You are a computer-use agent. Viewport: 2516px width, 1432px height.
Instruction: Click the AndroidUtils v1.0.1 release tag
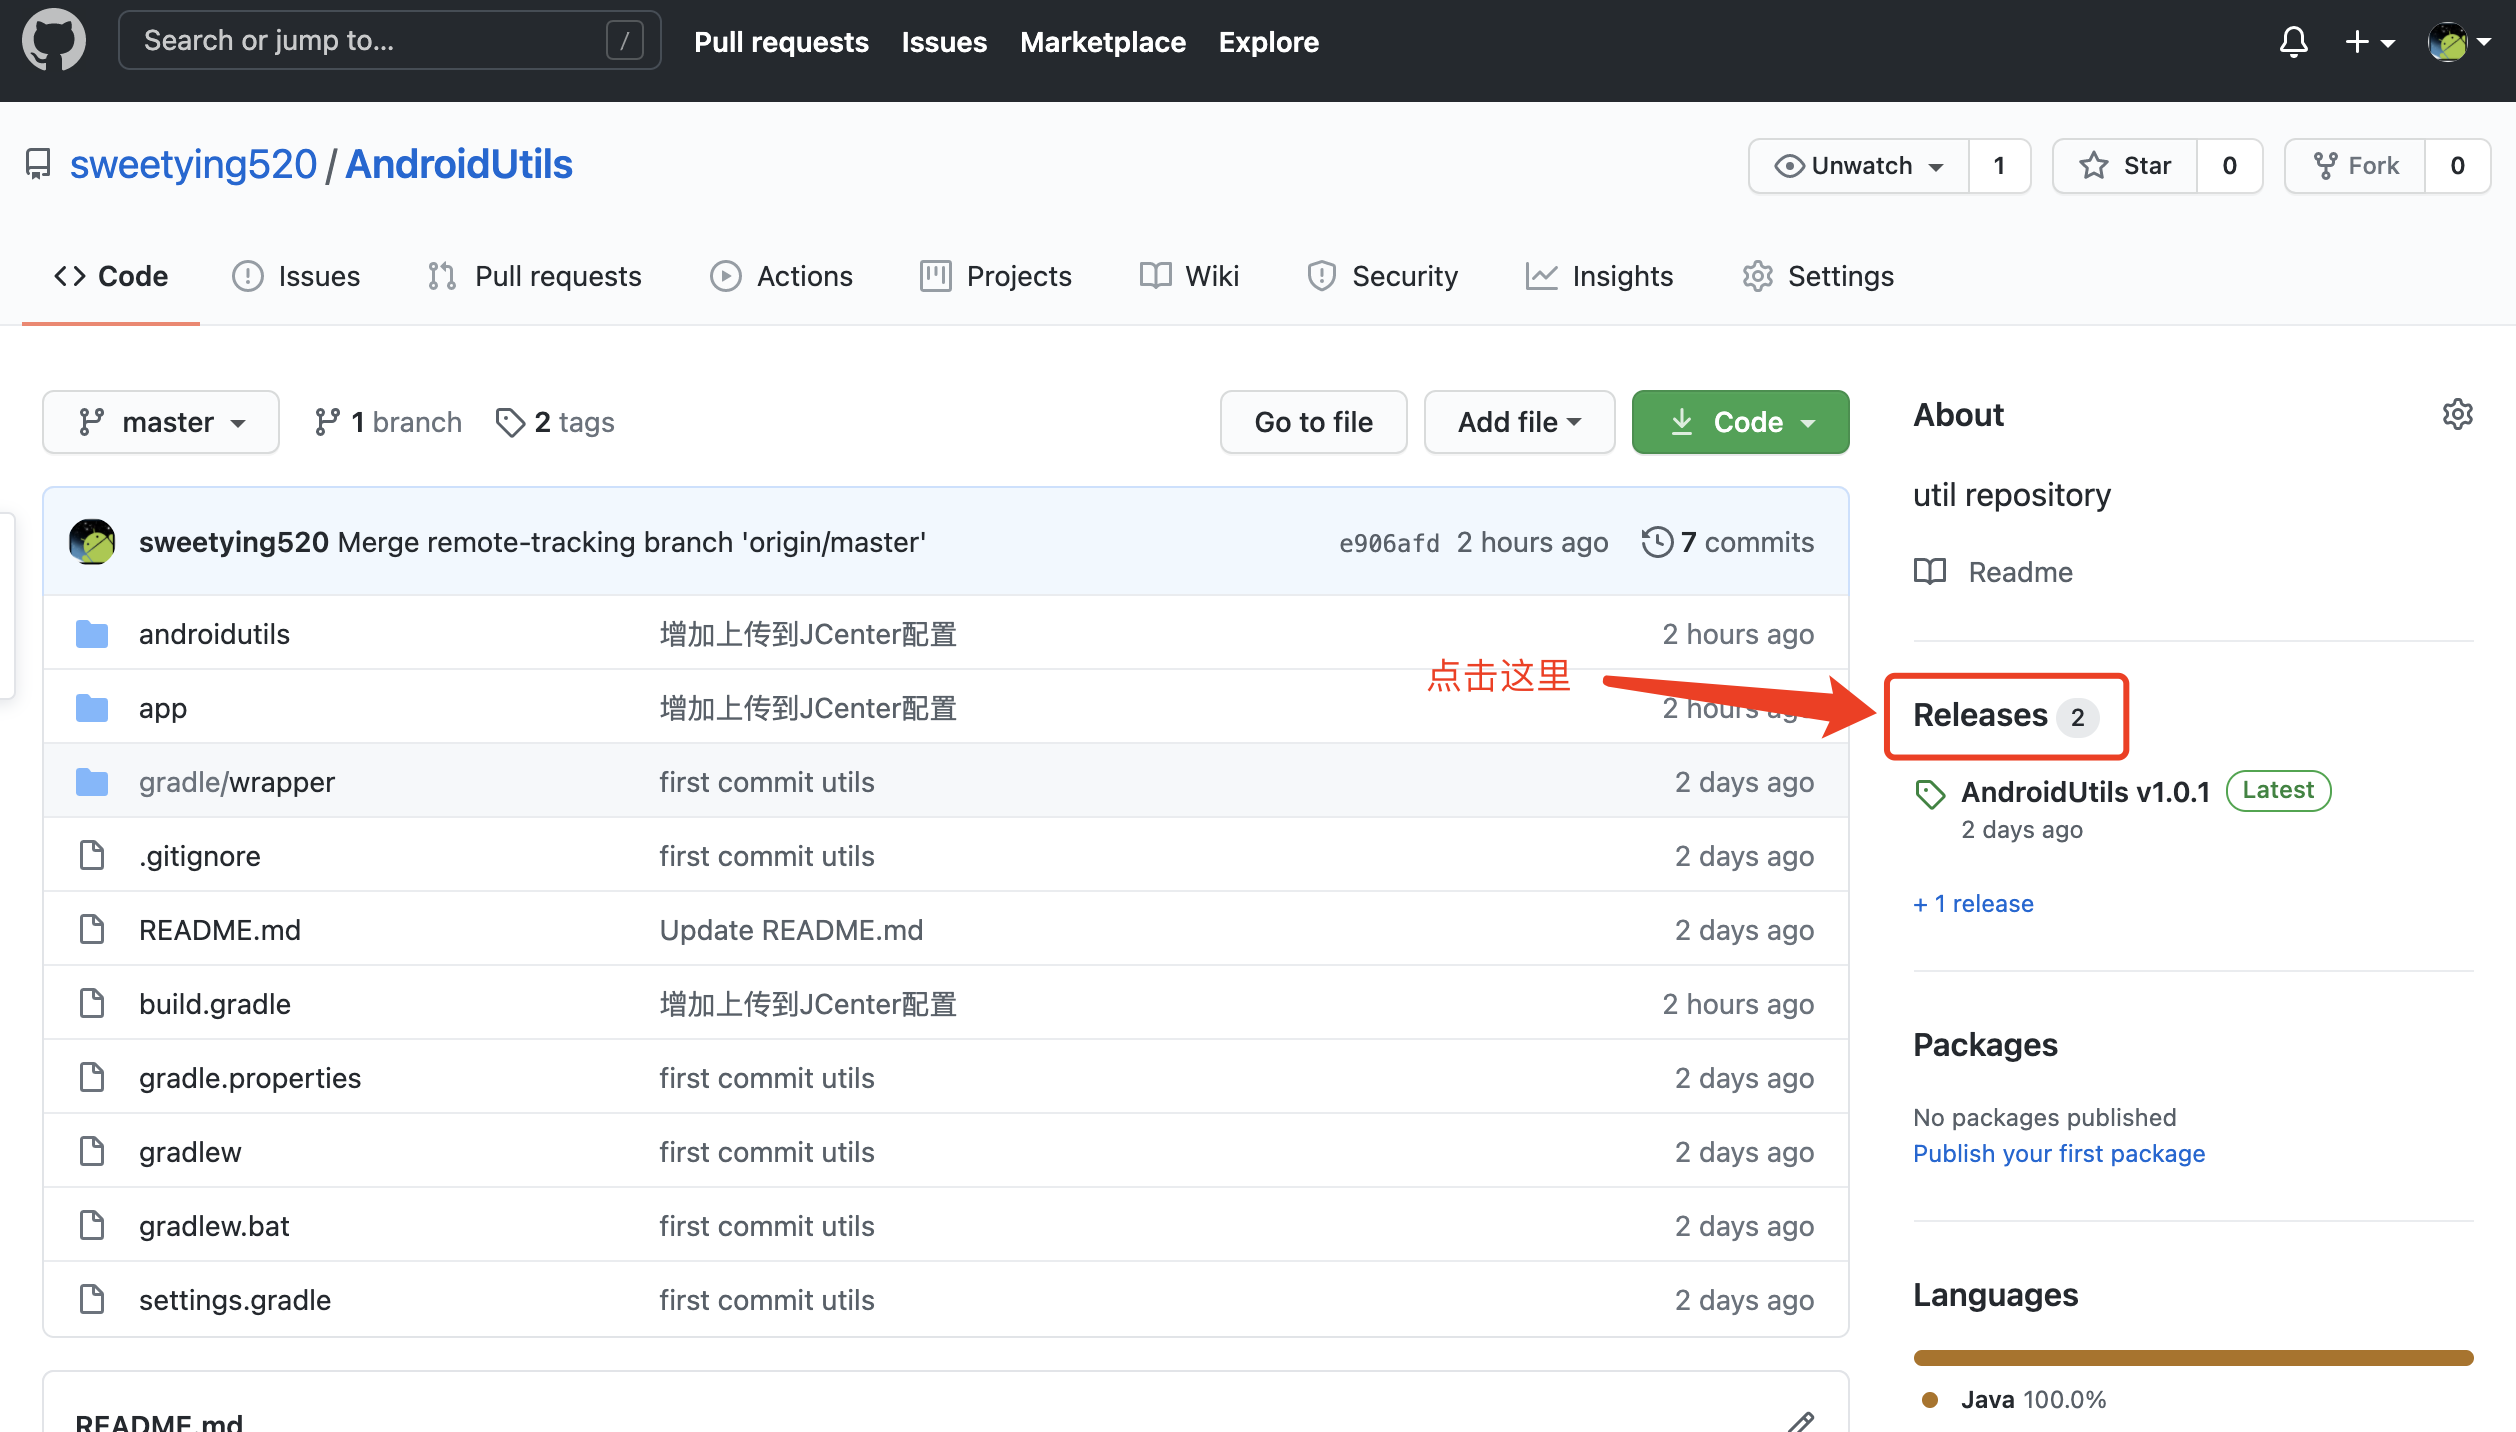(2084, 792)
